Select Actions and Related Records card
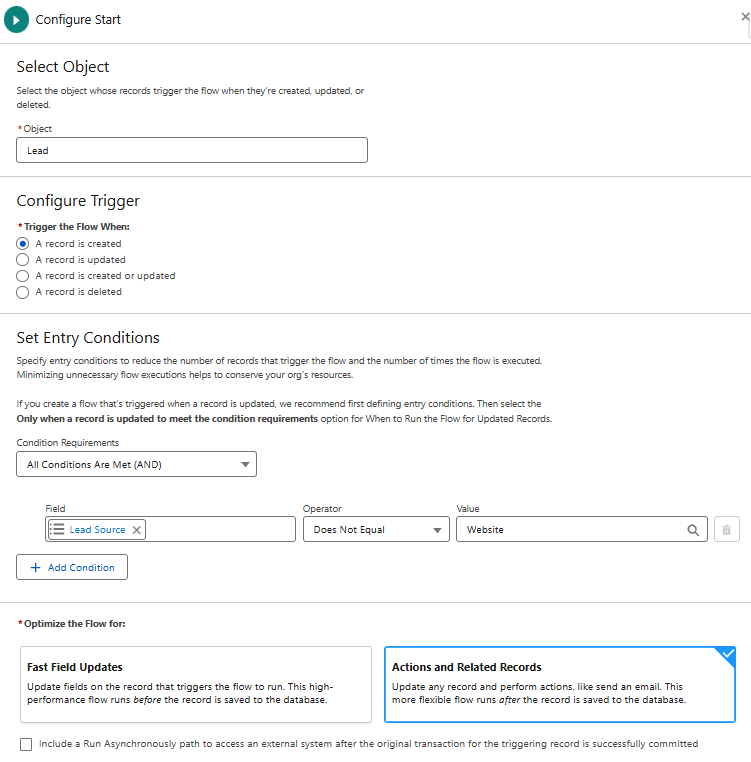The width and height of the screenshot is (751, 762). click(x=559, y=684)
